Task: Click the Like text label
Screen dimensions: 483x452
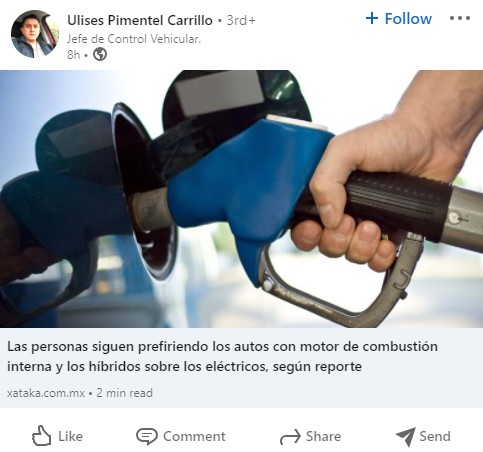Action: pos(70,436)
